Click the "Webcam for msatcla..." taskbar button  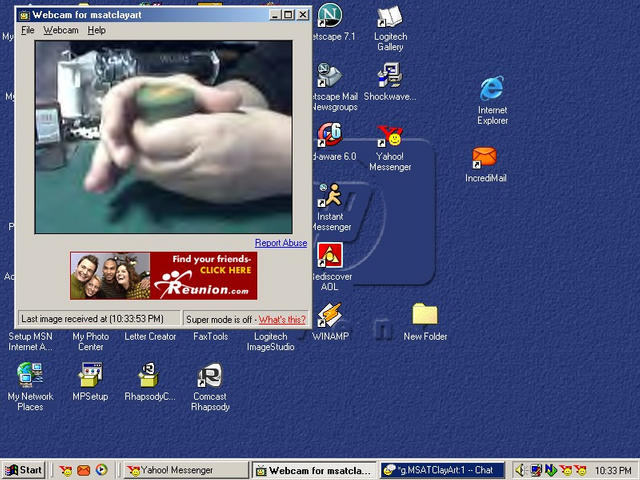314,470
